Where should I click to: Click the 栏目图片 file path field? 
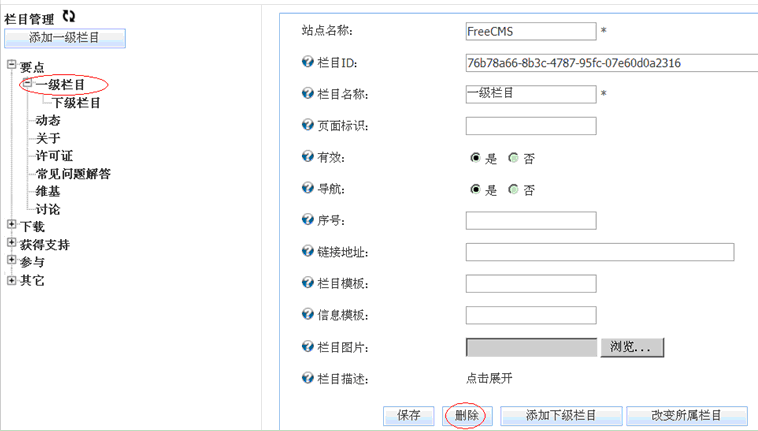pos(531,347)
